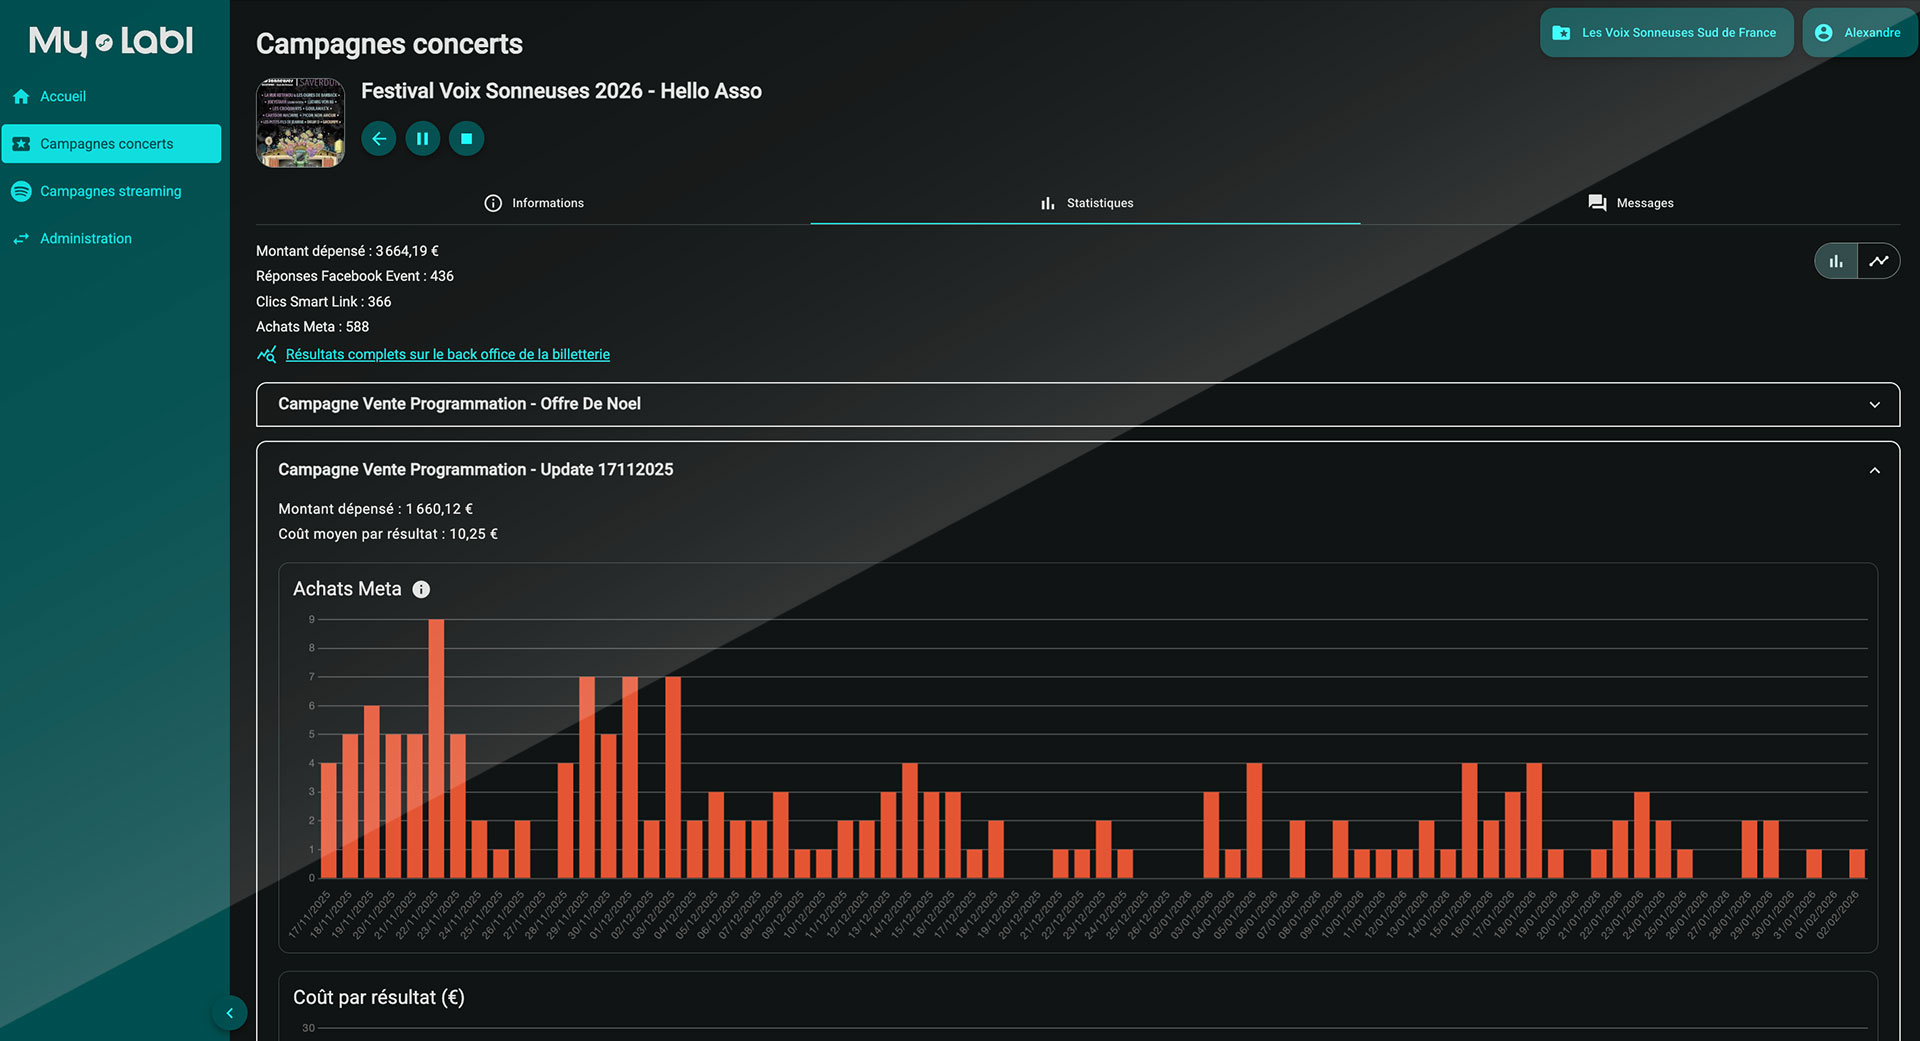Open Accueil home page

pos(62,97)
